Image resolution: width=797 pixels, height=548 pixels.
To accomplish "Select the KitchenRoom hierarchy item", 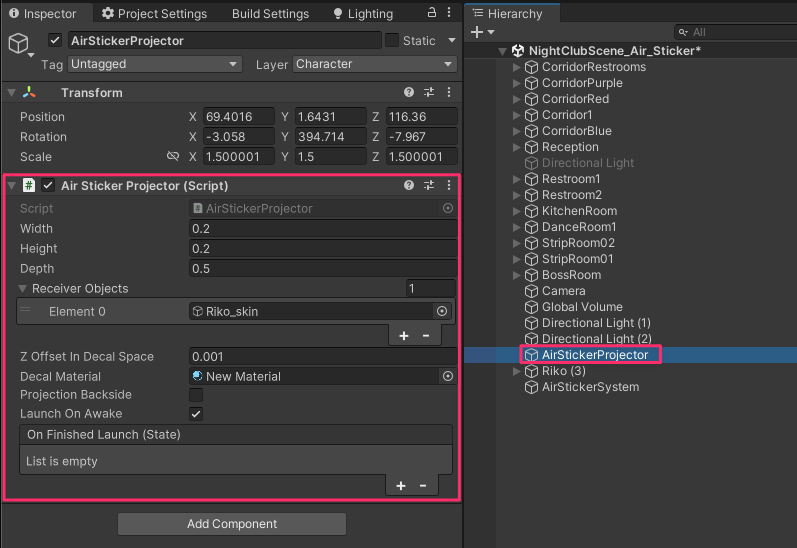I will 579,211.
